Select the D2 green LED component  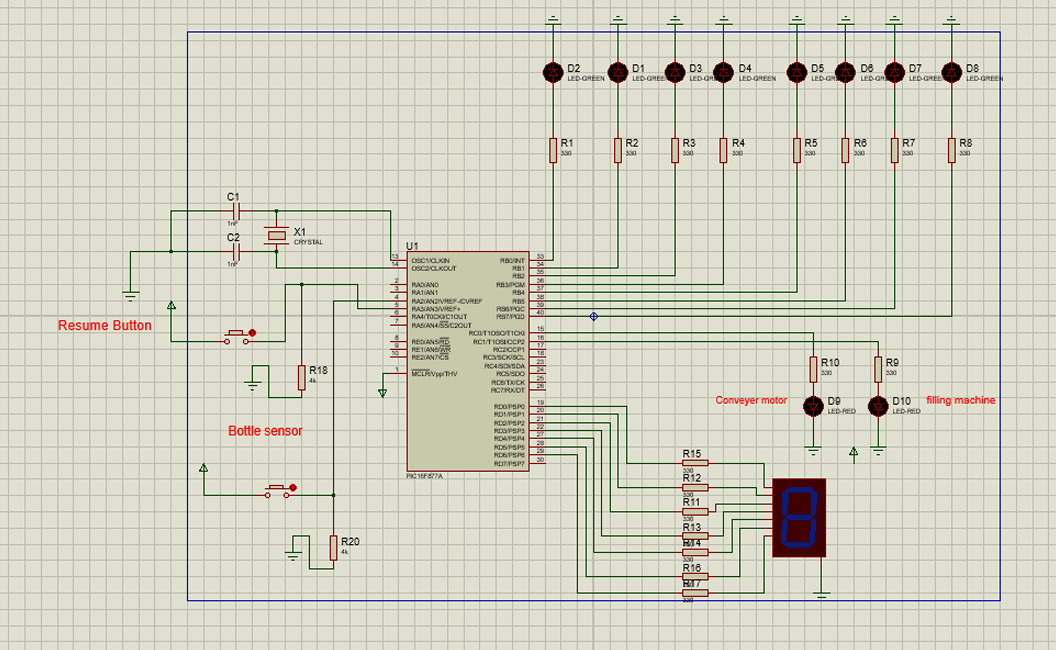pos(553,72)
